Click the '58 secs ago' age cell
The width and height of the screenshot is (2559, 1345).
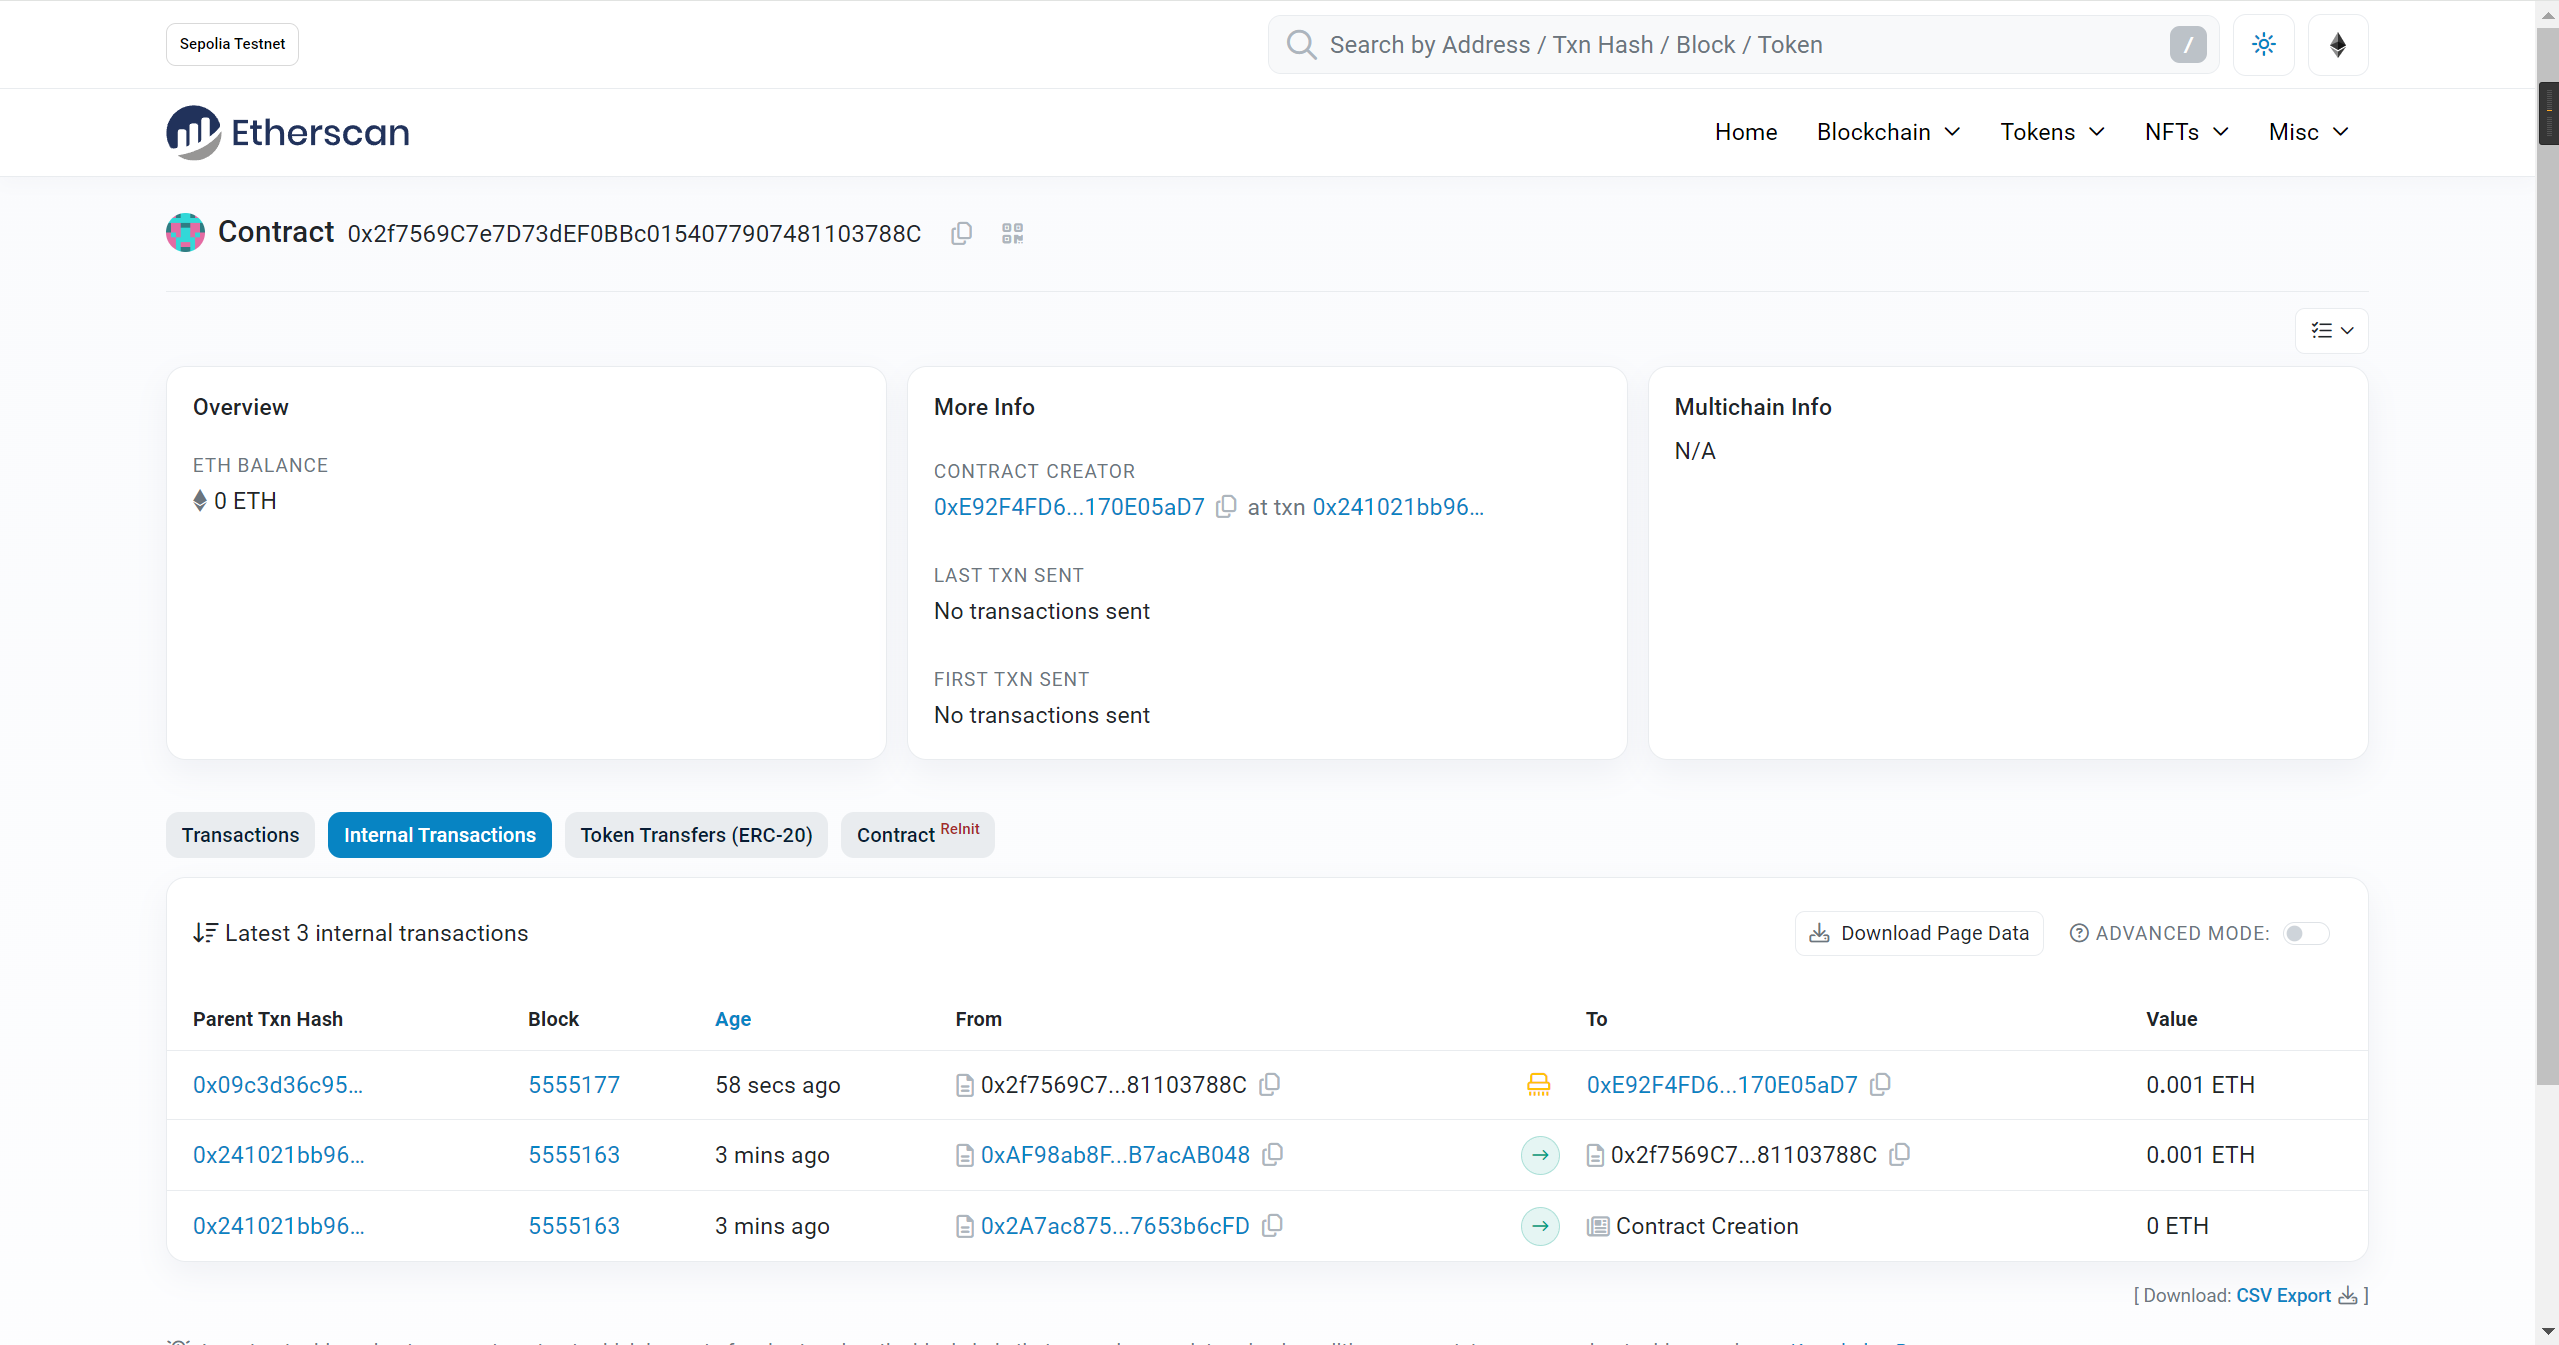[x=778, y=1085]
